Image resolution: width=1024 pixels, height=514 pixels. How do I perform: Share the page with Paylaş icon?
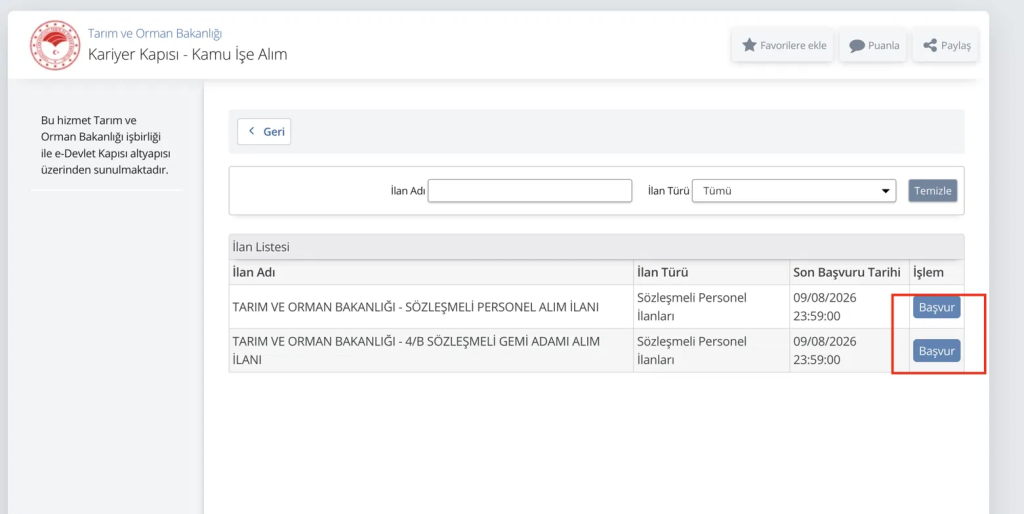click(x=946, y=45)
